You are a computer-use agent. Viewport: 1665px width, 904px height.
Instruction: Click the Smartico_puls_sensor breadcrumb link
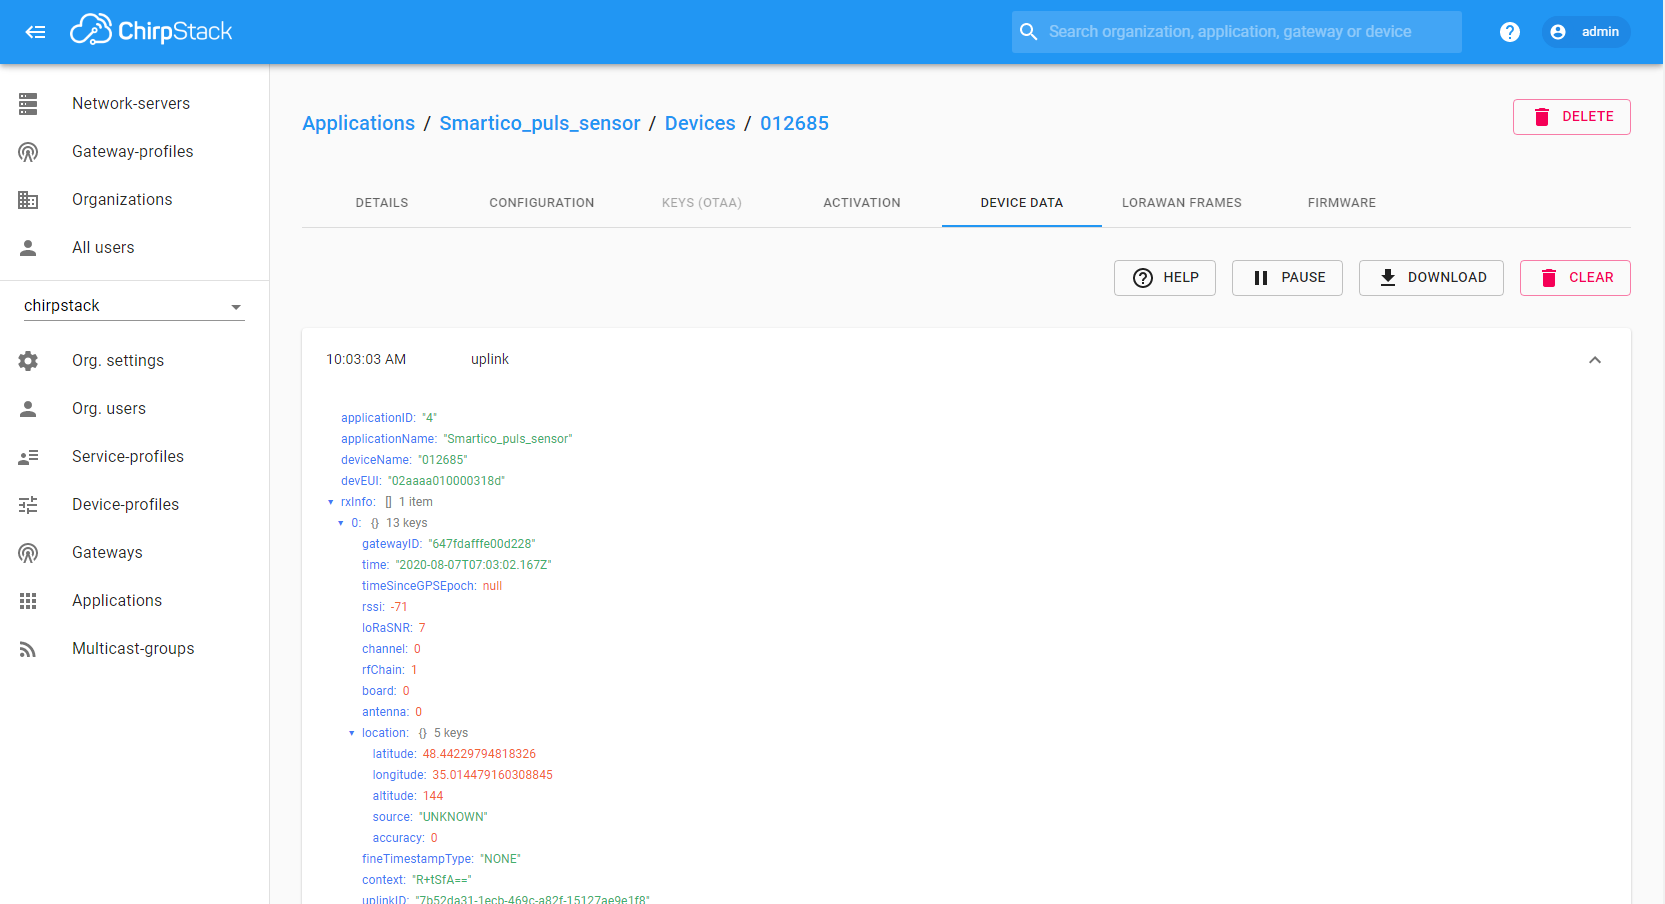tap(539, 123)
